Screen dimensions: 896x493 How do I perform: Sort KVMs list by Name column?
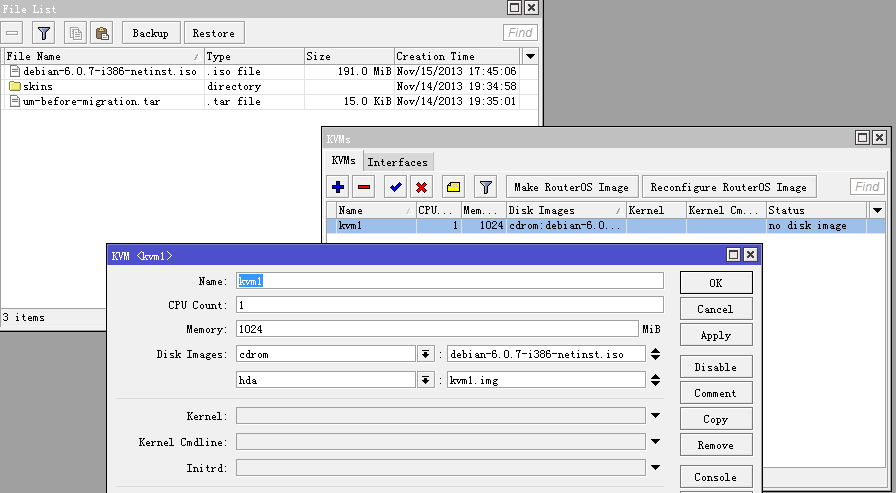point(376,210)
